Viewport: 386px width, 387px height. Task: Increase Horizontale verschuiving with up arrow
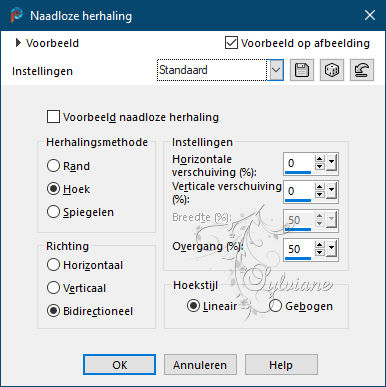coord(320,160)
